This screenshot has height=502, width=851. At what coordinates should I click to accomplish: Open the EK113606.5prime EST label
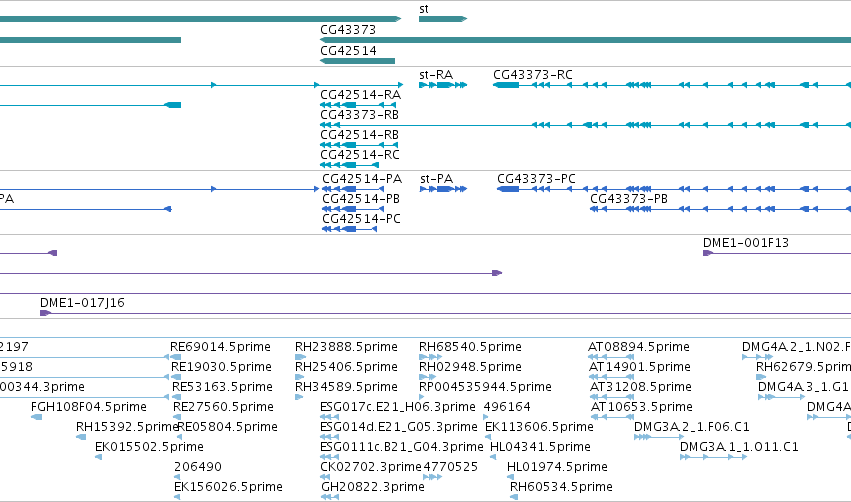tap(539, 427)
